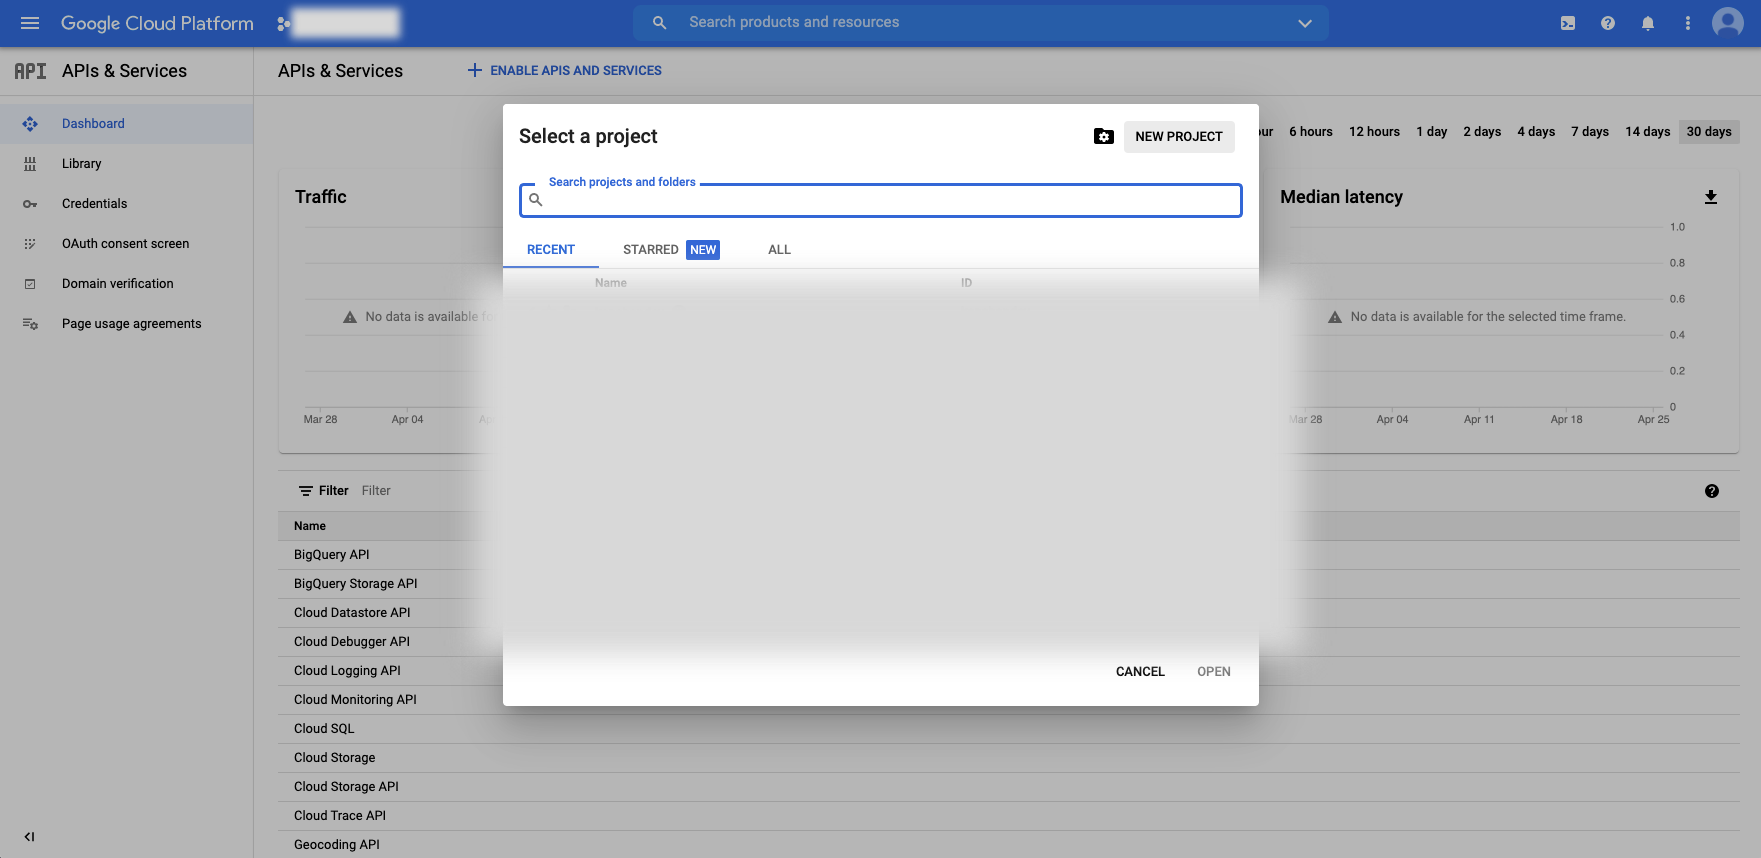Click Google Cloud Platform logo text
1761x858 pixels.
tap(157, 23)
